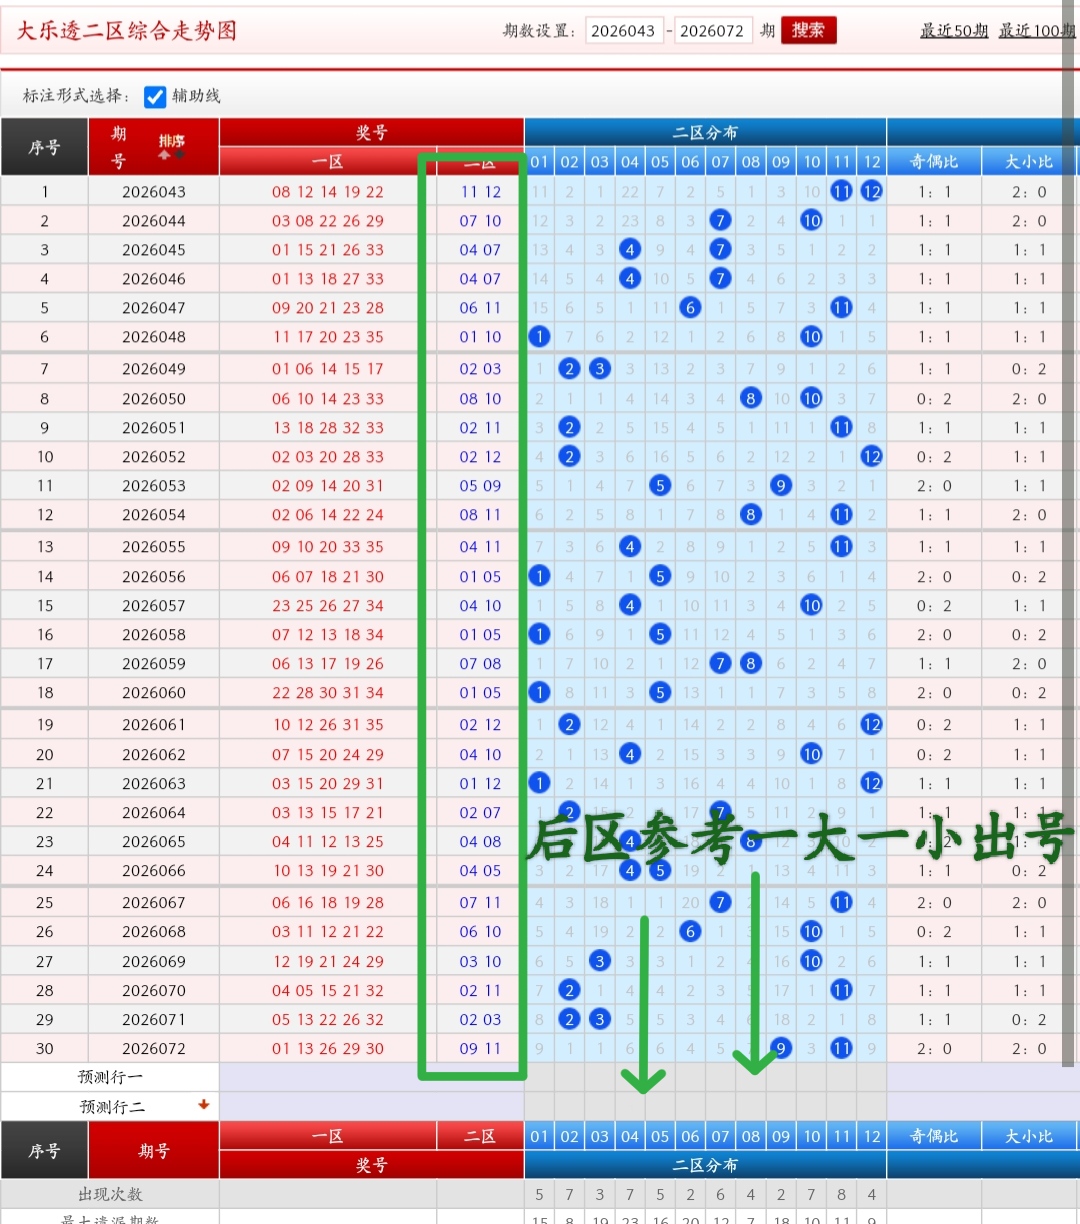
Task: Click back-zone numbers 05 09 in row 2026053
Action: coord(481,485)
